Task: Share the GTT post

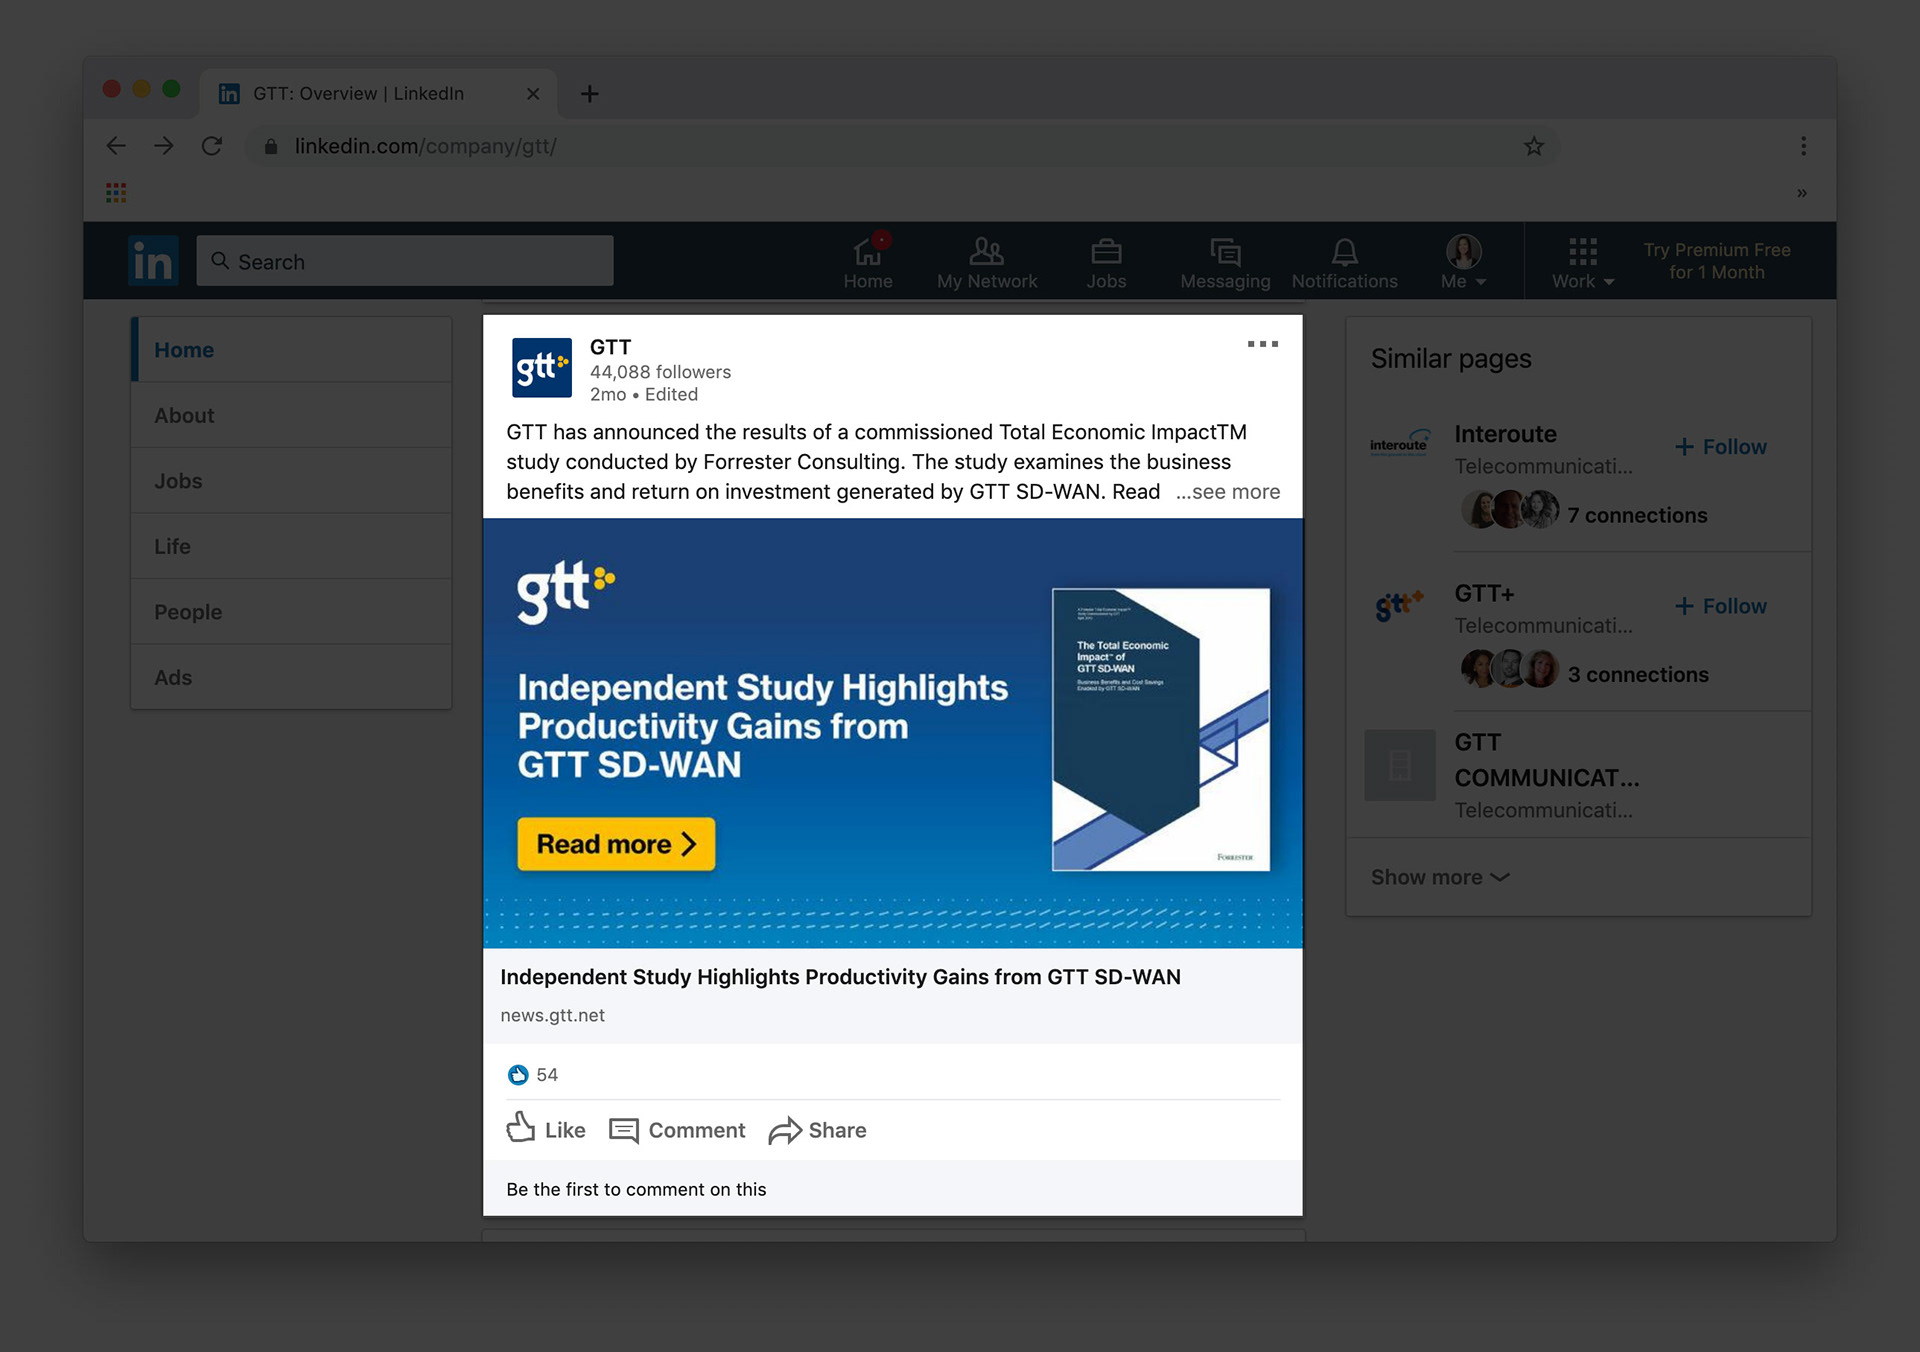Action: tap(817, 1130)
